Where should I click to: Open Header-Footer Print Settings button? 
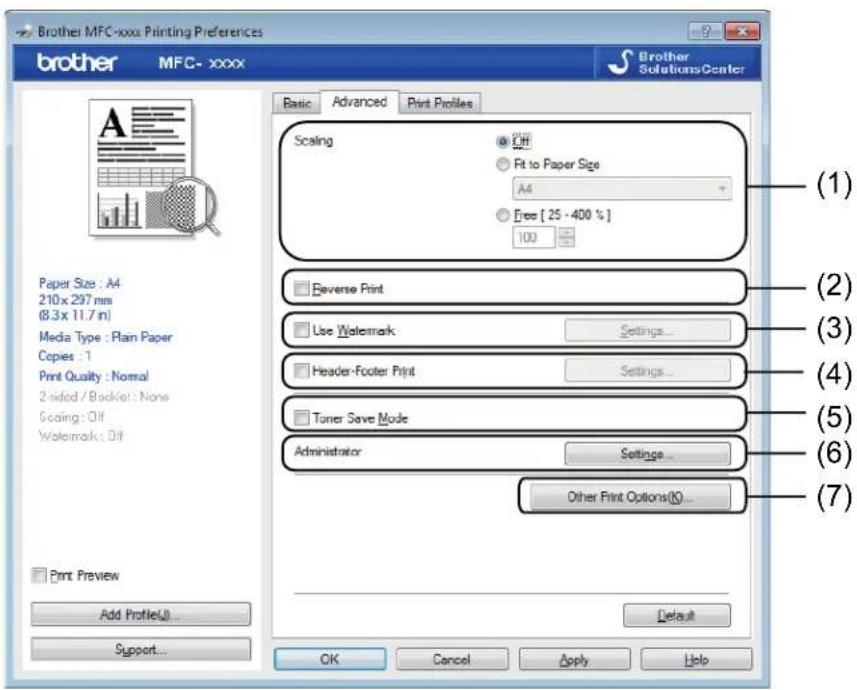(647, 371)
